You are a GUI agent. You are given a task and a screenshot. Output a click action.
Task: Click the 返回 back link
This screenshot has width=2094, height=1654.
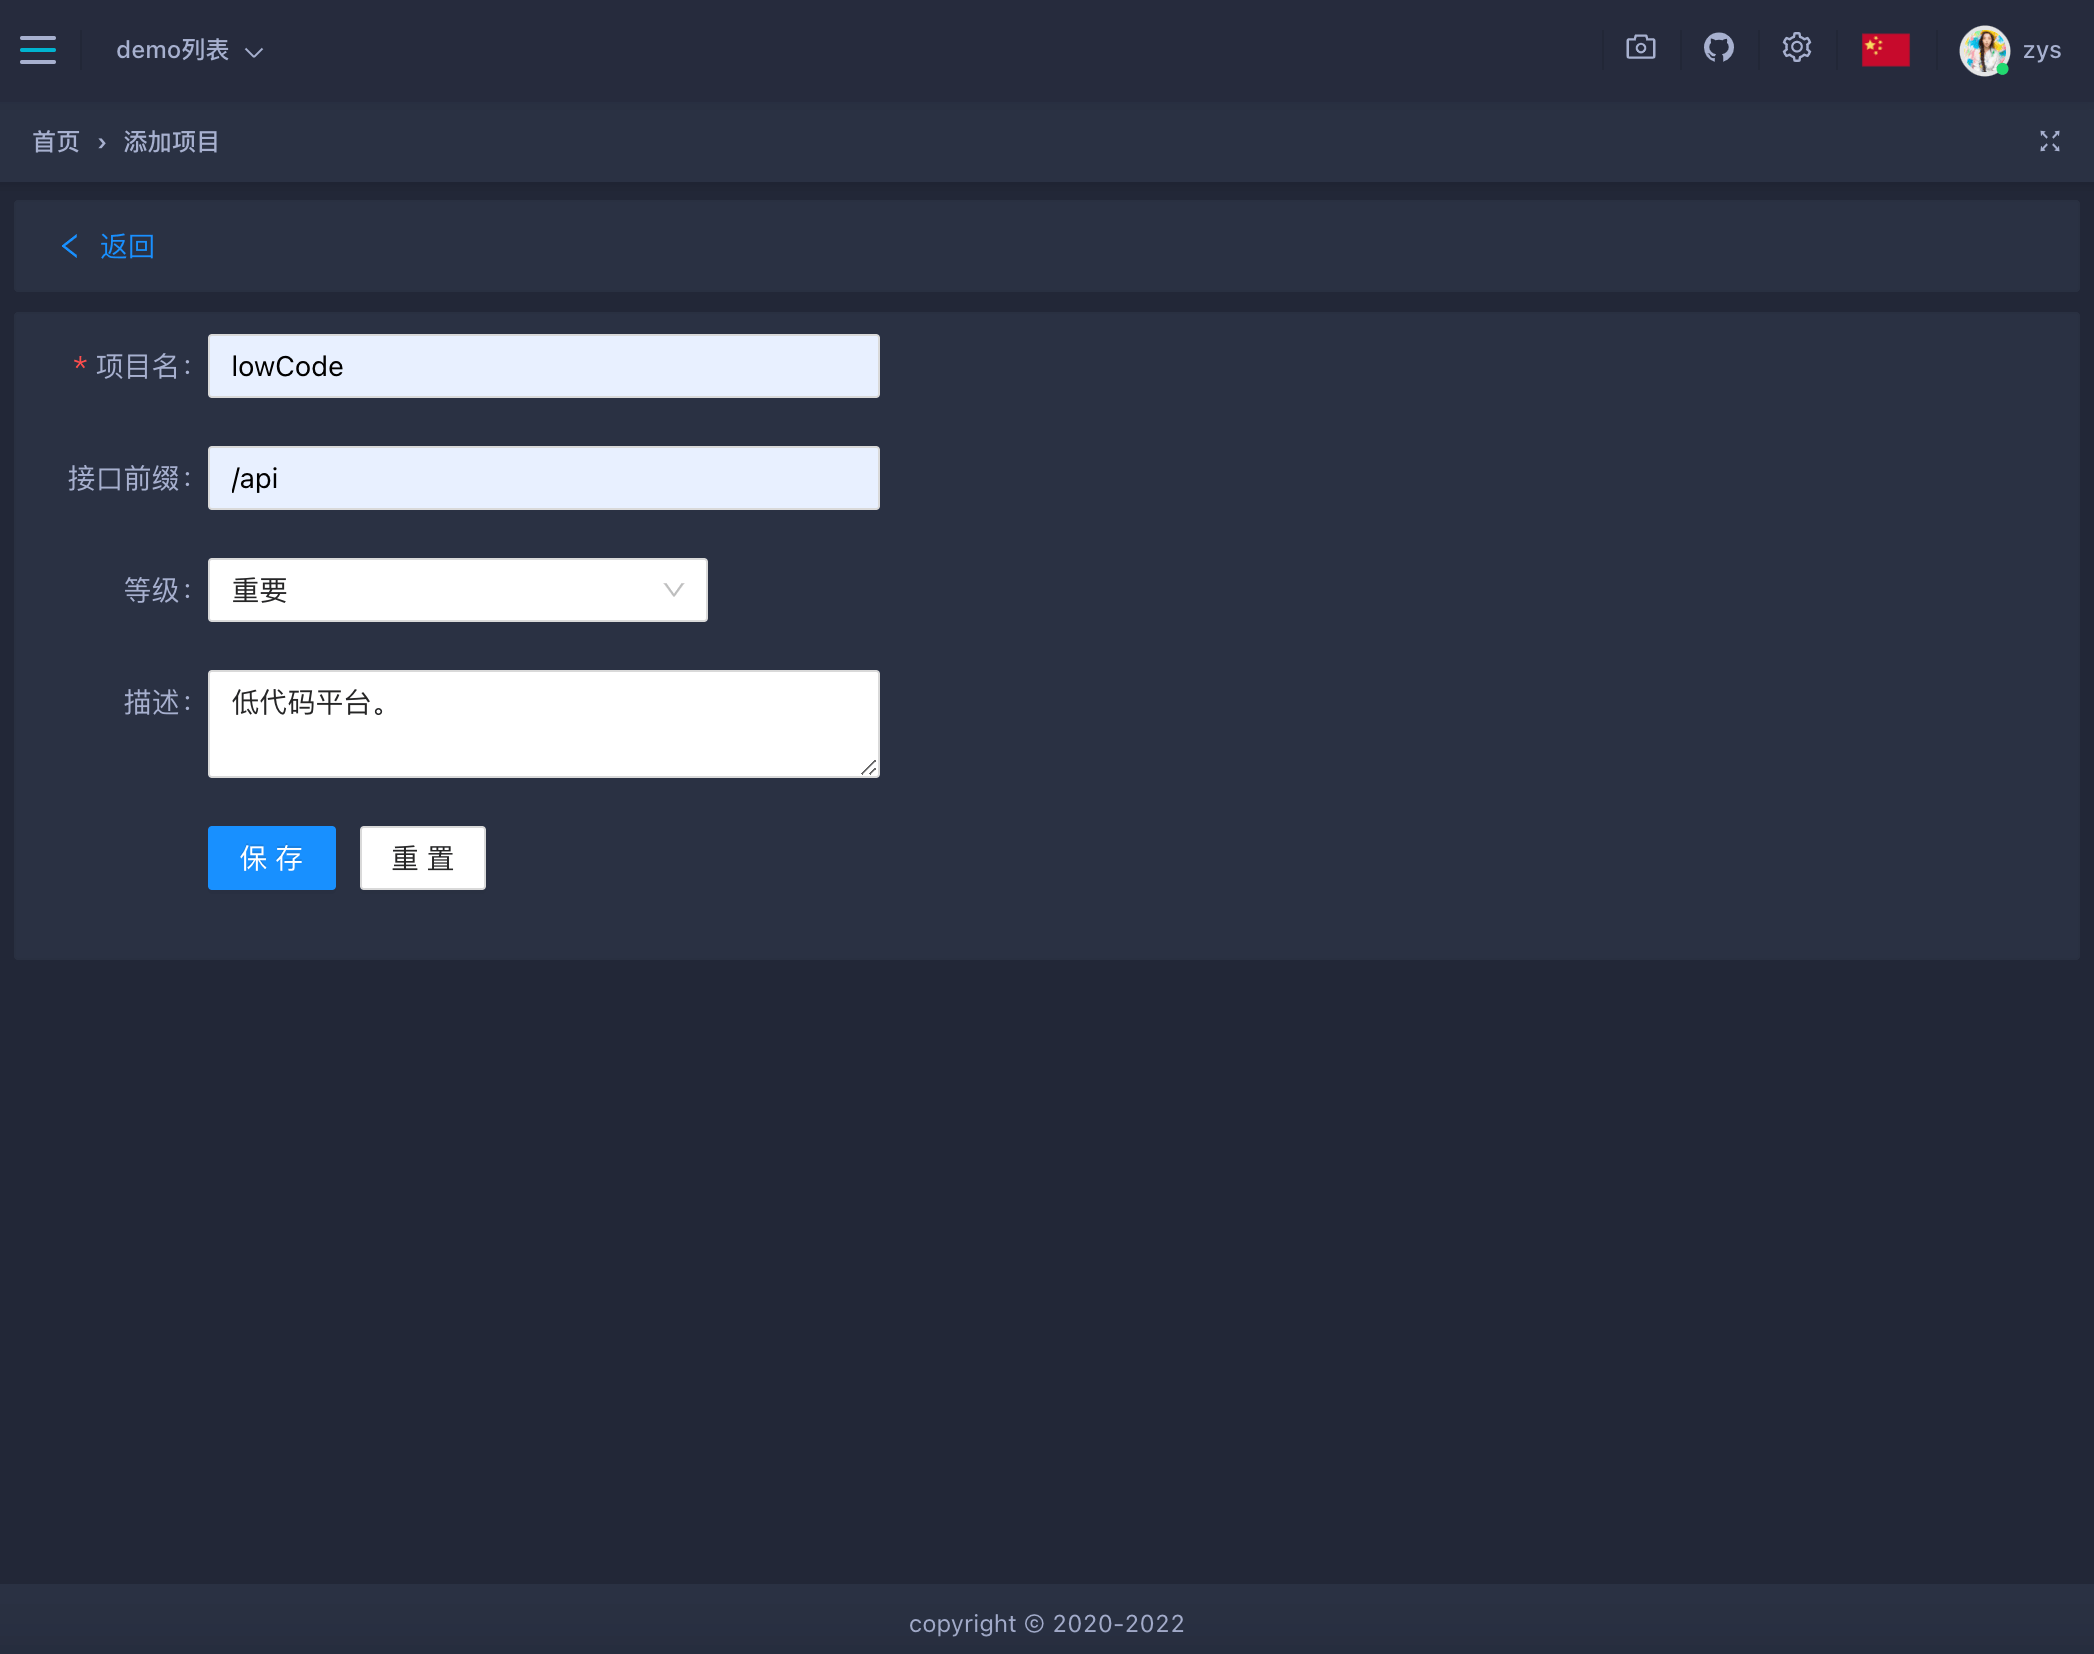(x=127, y=246)
